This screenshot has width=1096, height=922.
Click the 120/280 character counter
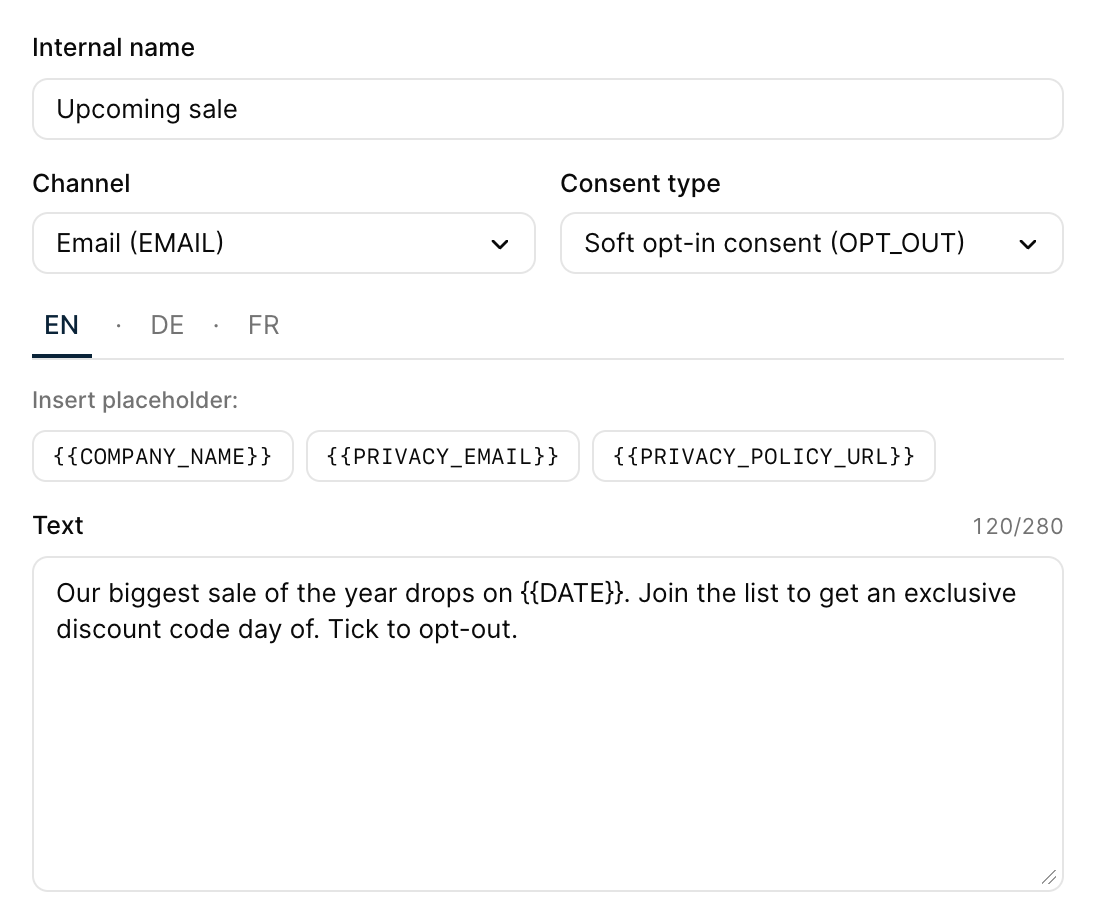1018,526
